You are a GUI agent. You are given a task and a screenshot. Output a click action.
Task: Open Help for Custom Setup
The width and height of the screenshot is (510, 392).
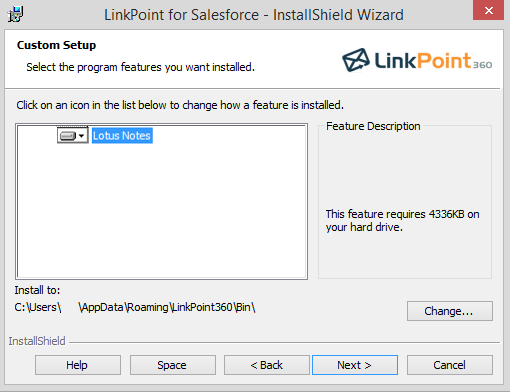pyautogui.click(x=78, y=365)
